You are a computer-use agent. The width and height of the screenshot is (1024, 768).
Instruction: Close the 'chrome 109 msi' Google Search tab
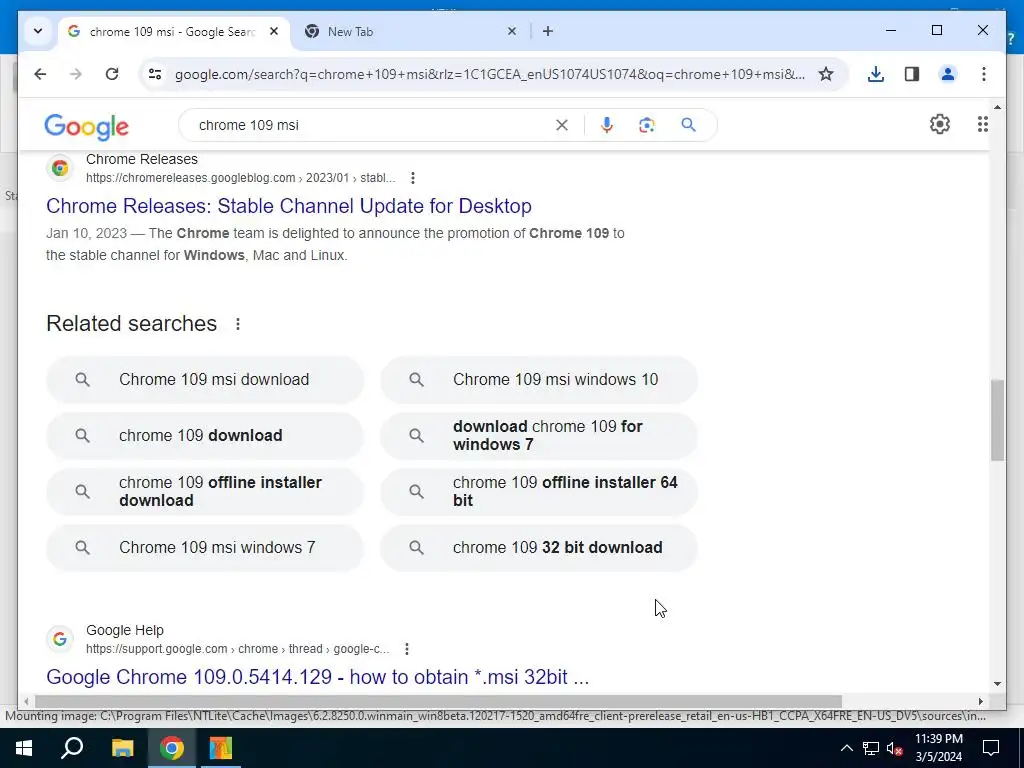click(274, 31)
